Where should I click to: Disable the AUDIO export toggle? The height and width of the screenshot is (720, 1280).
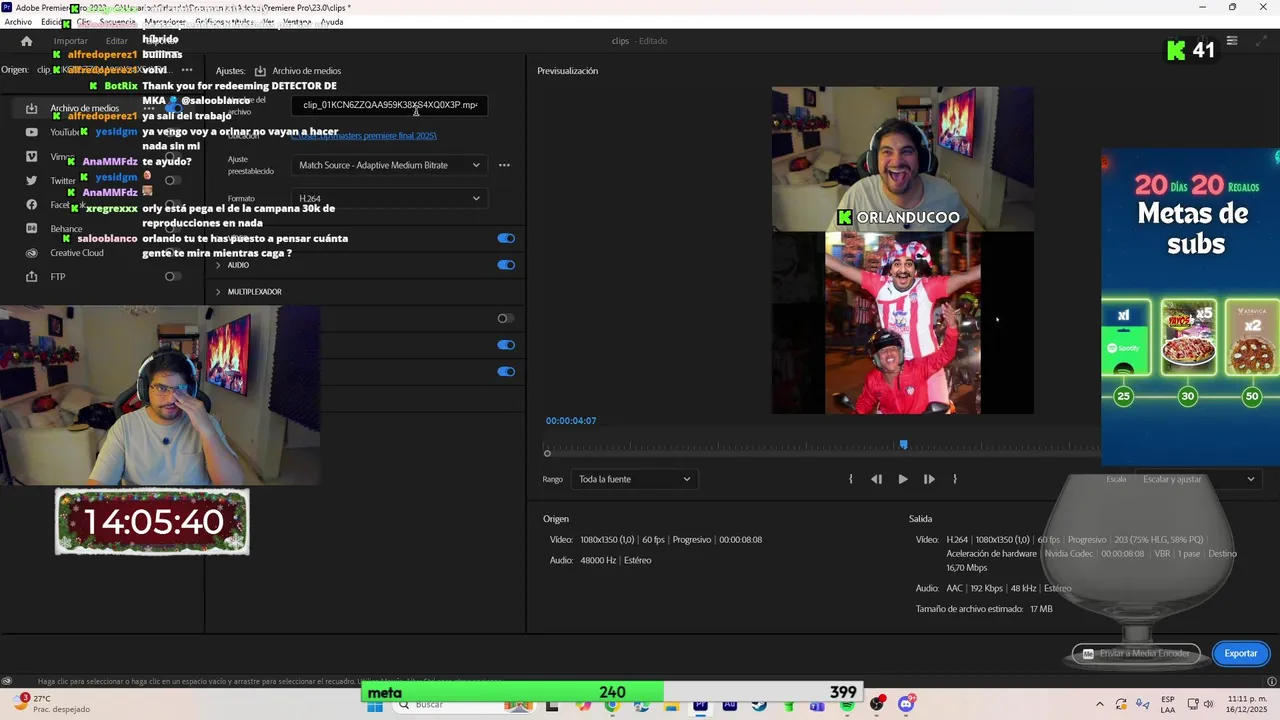506,265
